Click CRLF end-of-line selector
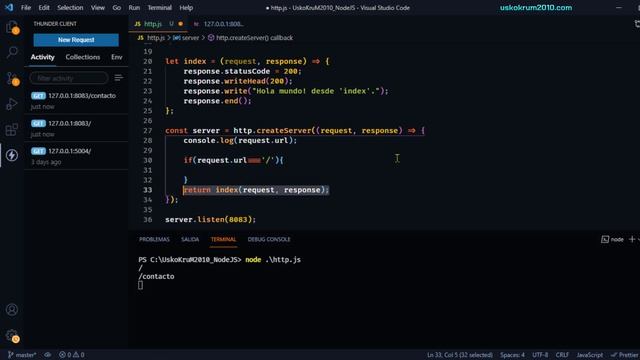Screen dimensions: 640x360 tap(562, 355)
